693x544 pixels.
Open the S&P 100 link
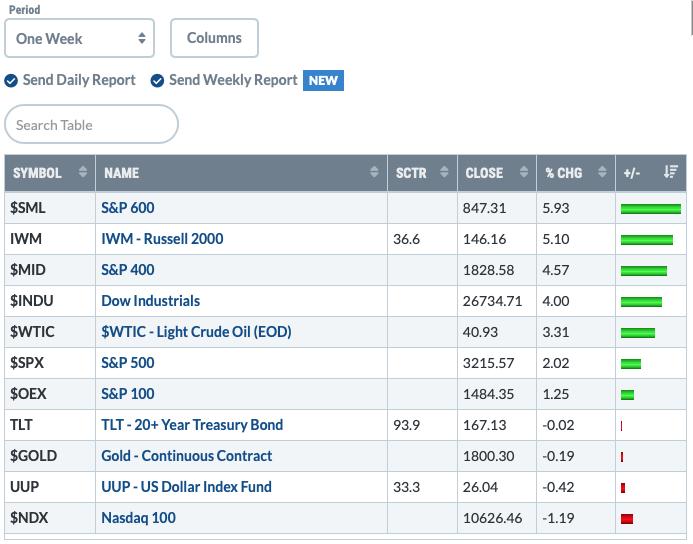[128, 394]
